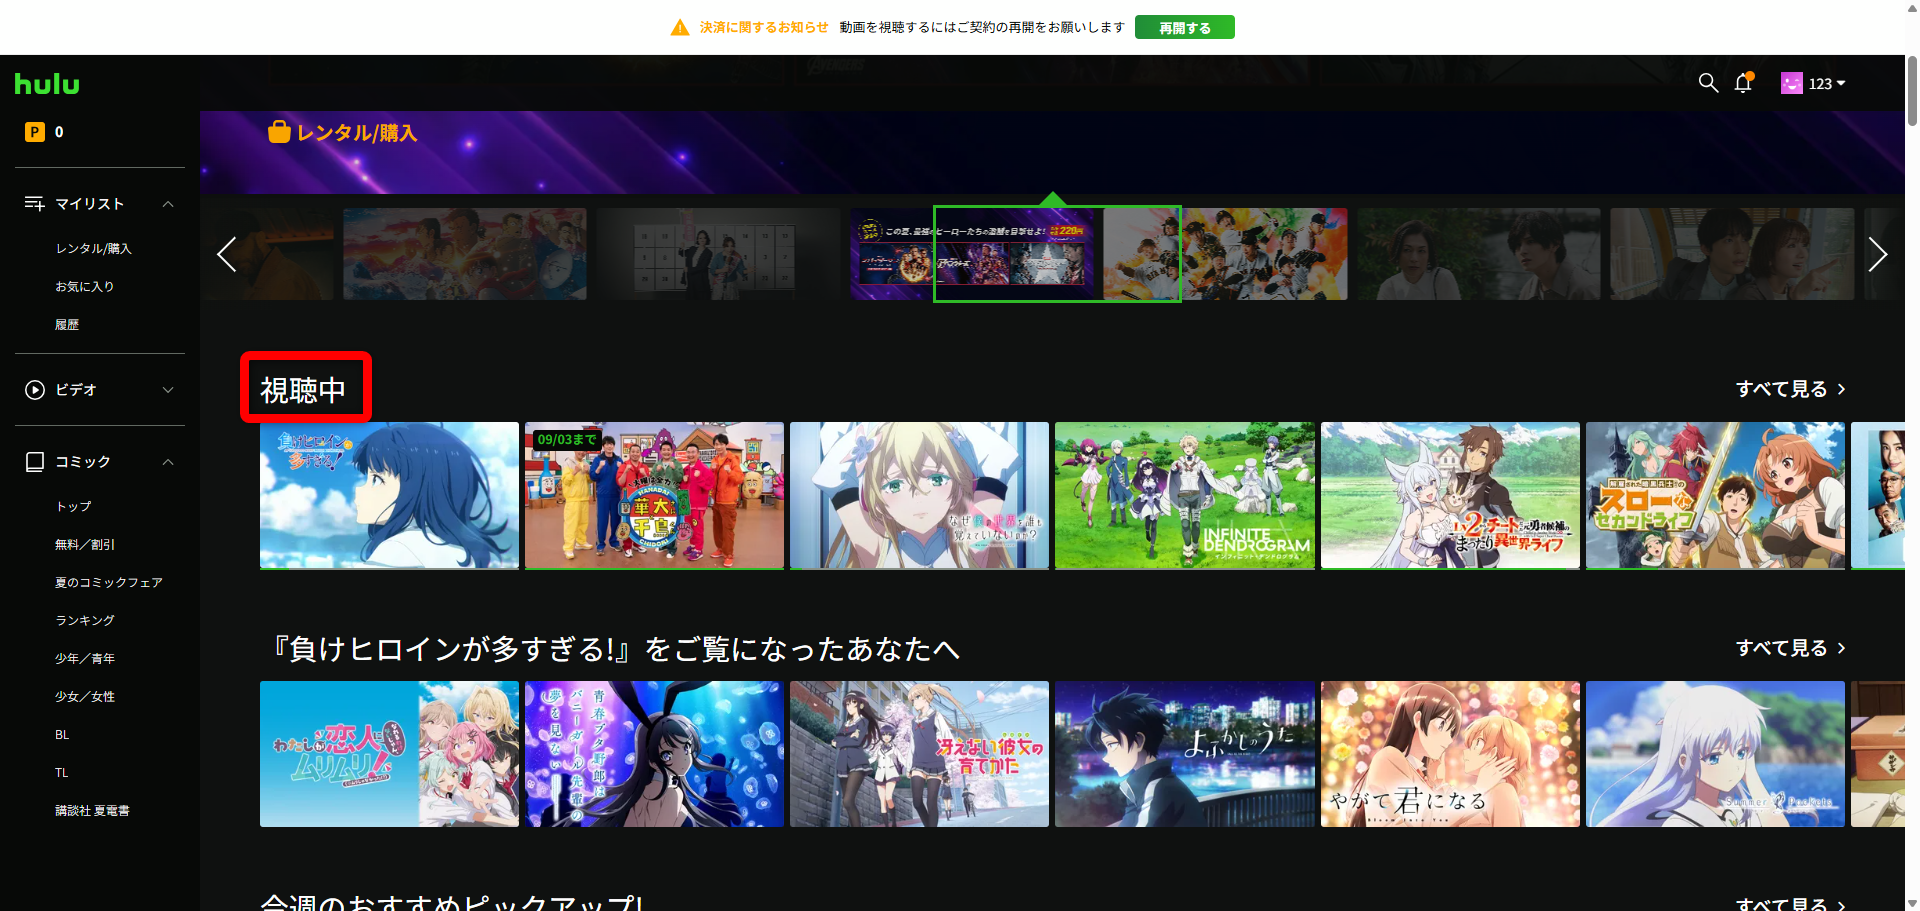Open 履歴 in sidebar
This screenshot has width=1920, height=911.
67,325
